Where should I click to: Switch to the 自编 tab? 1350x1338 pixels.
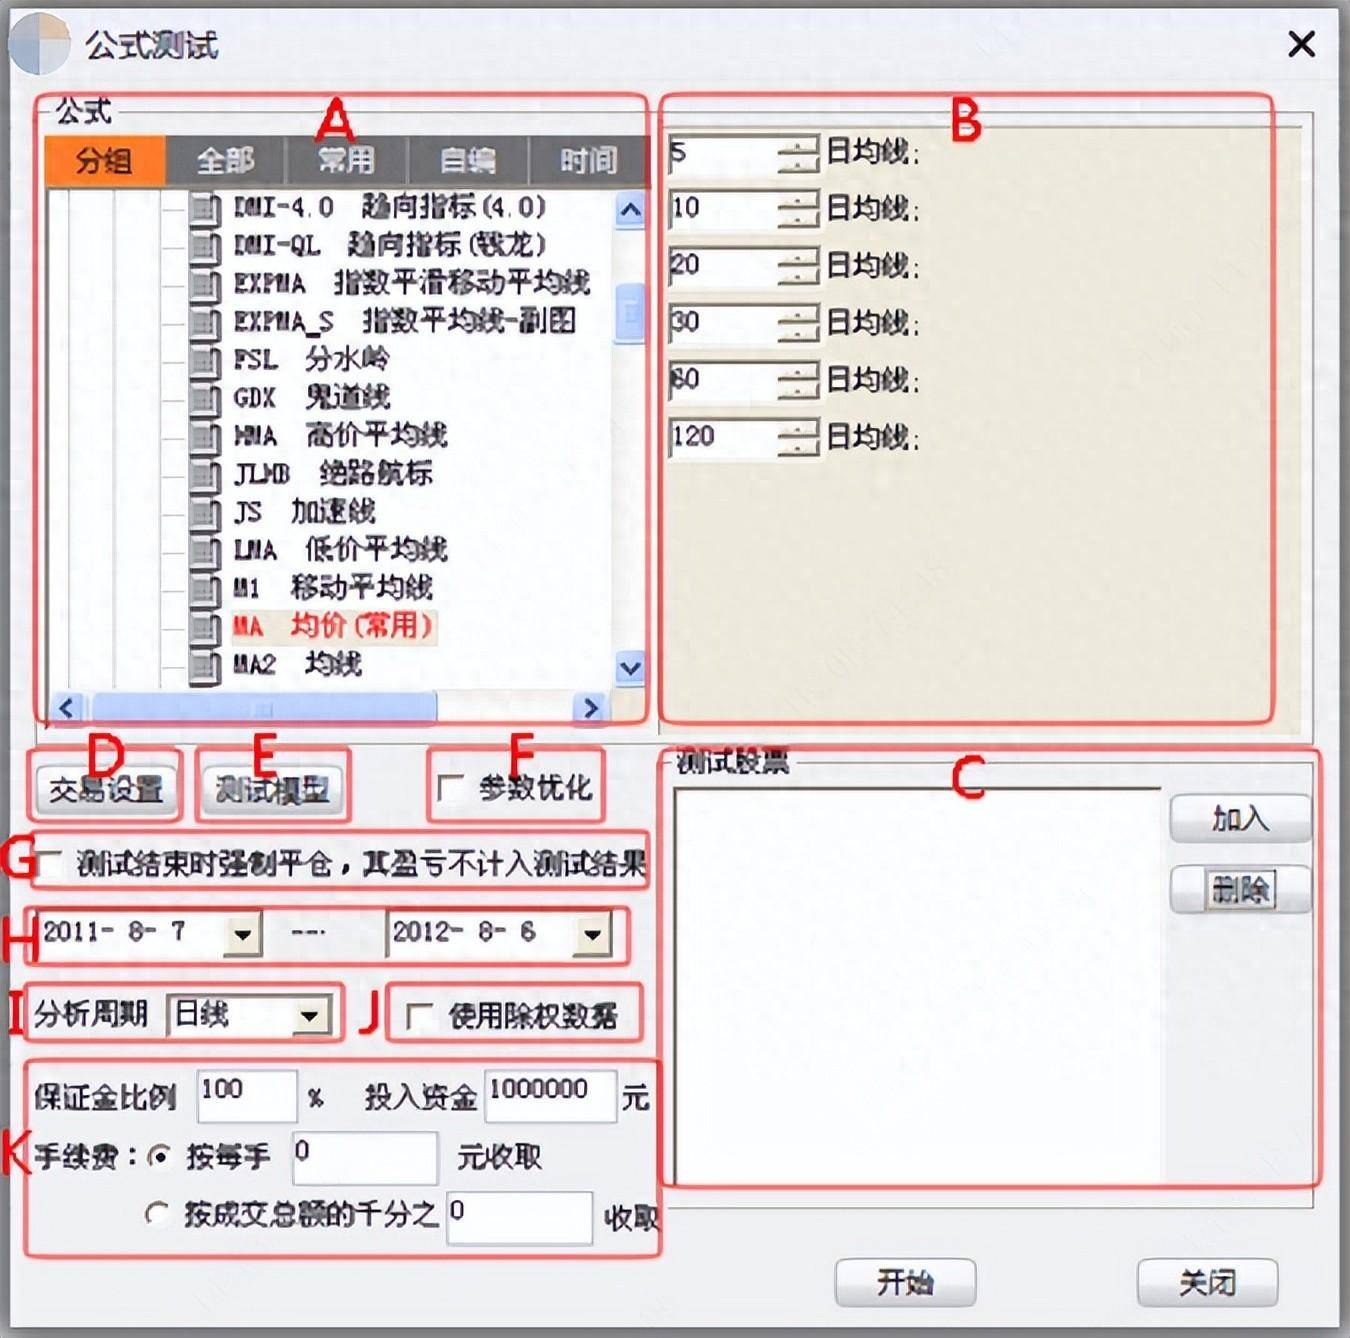pos(468,160)
